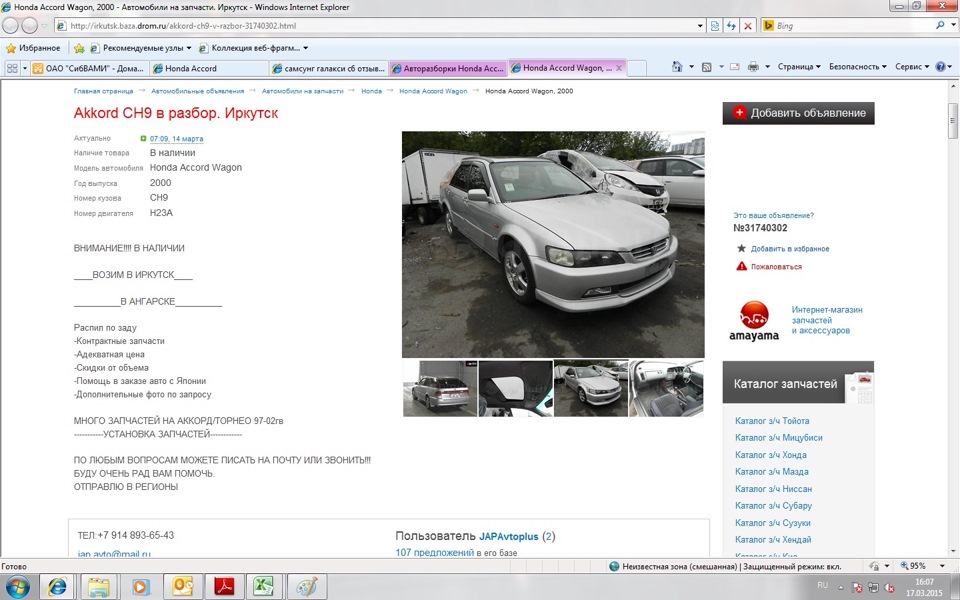The height and width of the screenshot is (600, 960).
Task: Open the second thumbnail, the black-and-white close-up
Action: coord(516,389)
